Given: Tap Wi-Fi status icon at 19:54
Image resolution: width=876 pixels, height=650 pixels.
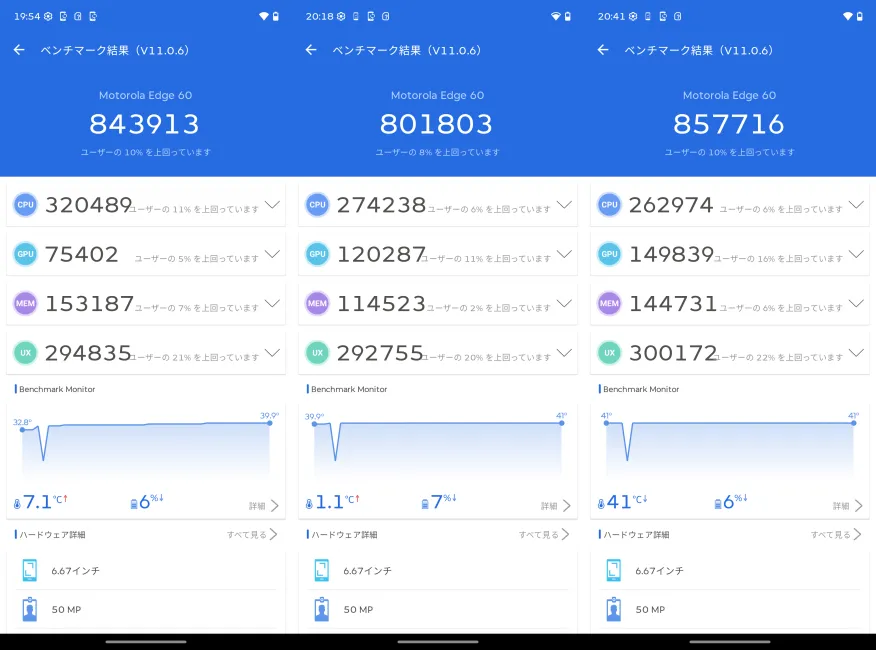Looking at the screenshot, I should [x=264, y=16].
